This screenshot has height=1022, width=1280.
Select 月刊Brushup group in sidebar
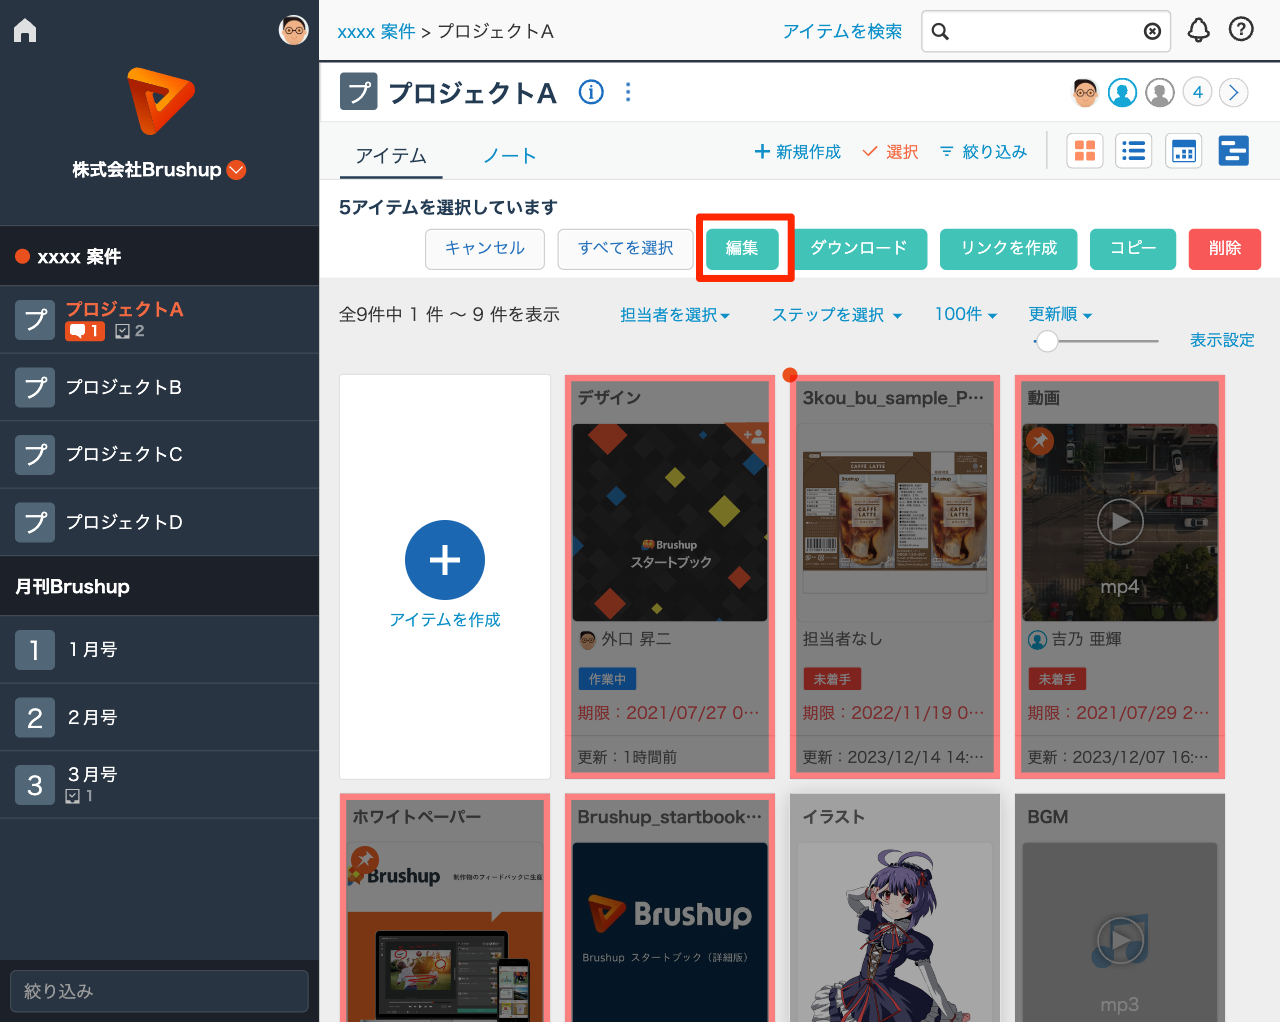160,586
